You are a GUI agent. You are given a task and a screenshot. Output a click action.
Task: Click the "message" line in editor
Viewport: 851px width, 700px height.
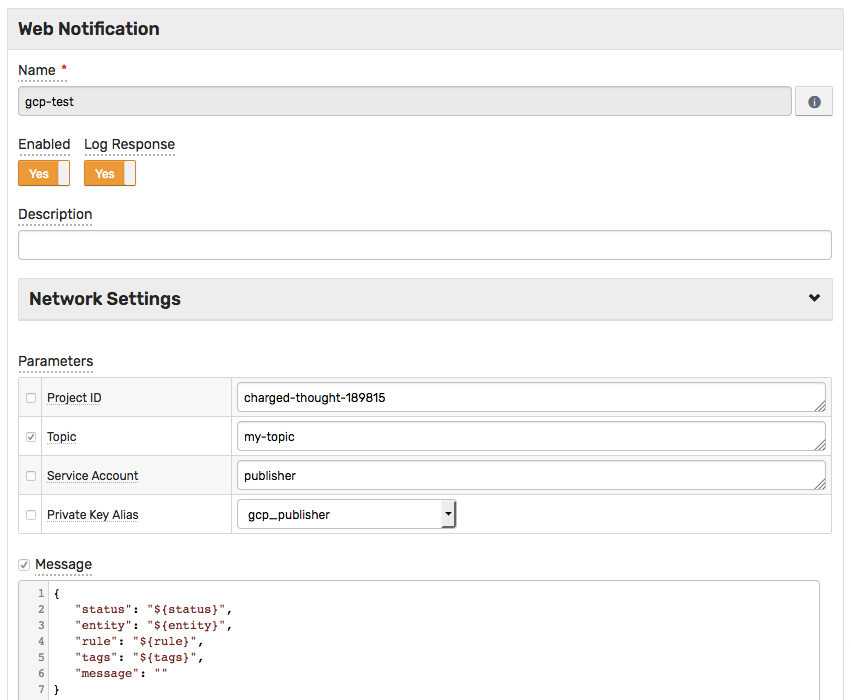[x=122, y=673]
